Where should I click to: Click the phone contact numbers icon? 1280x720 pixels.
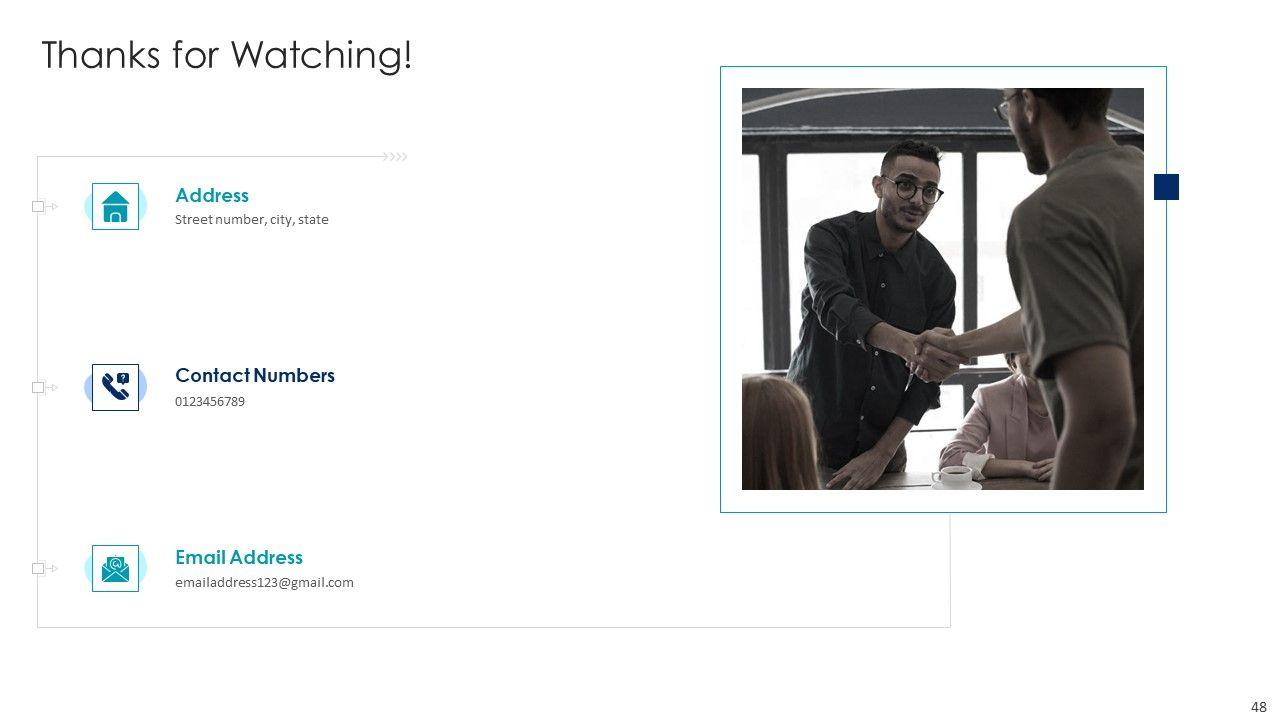coord(115,387)
